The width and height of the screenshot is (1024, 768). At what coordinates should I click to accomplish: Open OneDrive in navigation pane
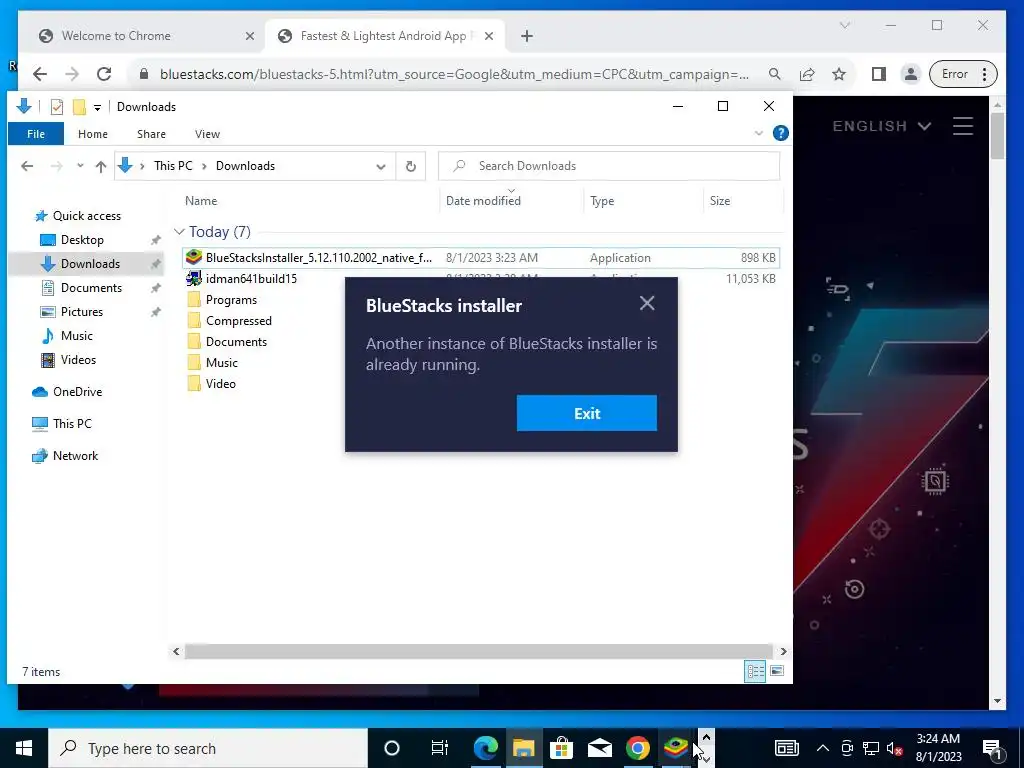(77, 392)
